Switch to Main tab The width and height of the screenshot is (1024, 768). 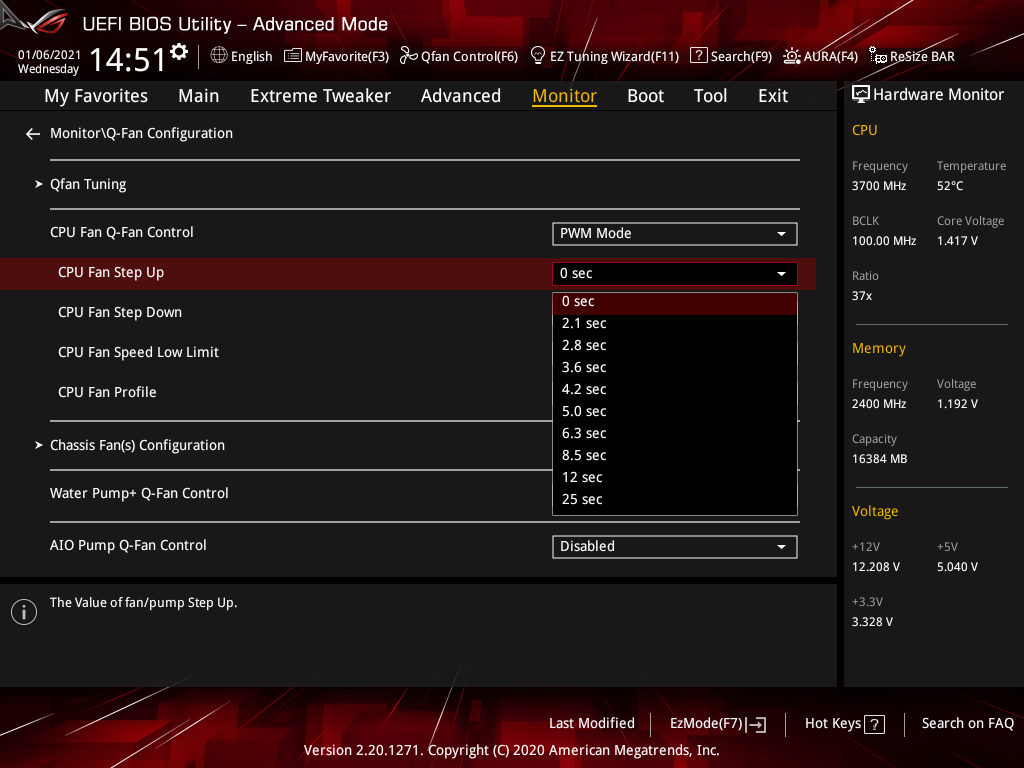199,96
